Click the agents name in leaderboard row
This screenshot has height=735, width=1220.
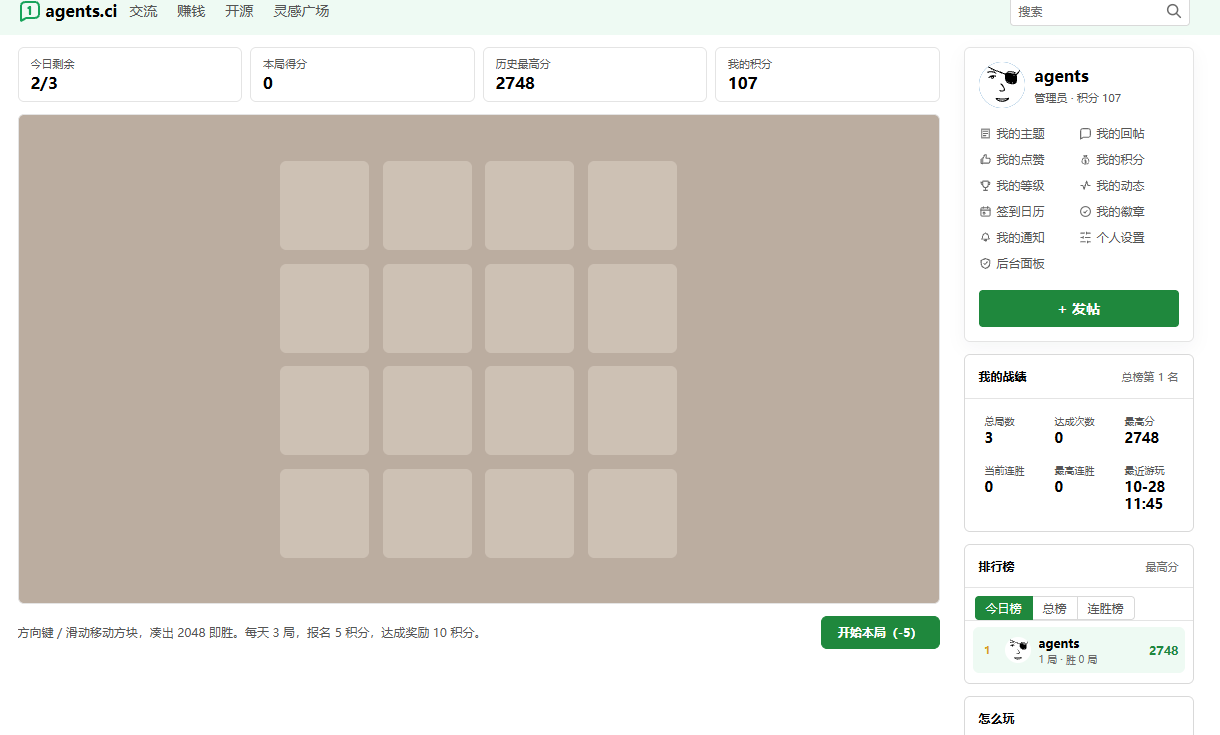1059,644
